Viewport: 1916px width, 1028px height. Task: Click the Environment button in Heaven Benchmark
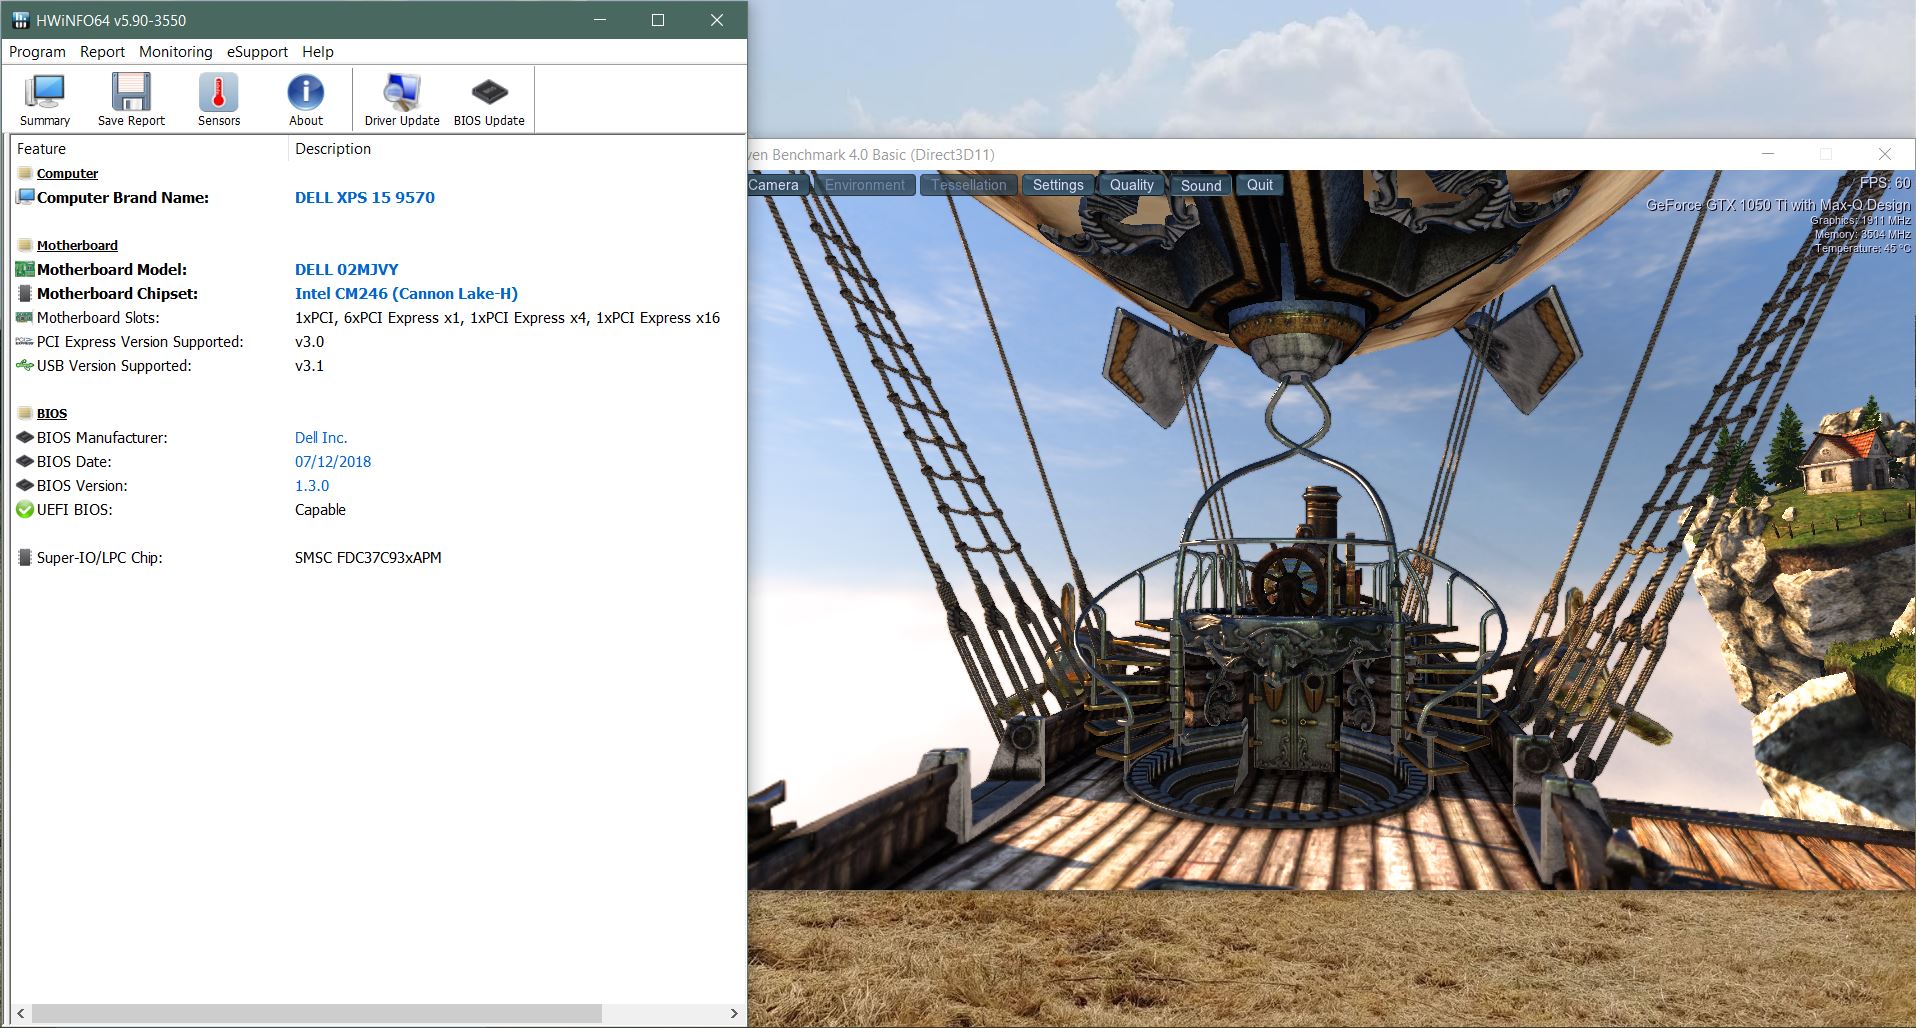tap(865, 185)
